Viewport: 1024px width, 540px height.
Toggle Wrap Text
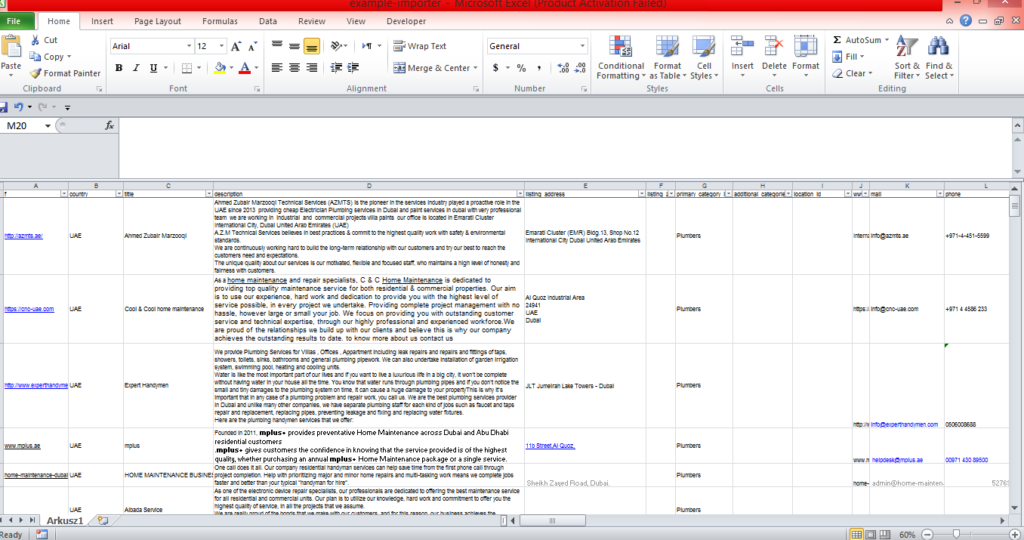[x=419, y=46]
